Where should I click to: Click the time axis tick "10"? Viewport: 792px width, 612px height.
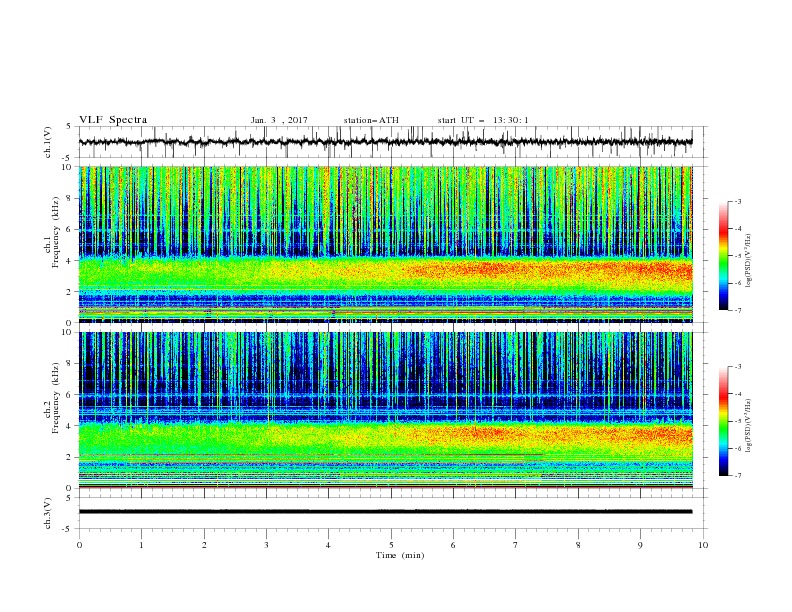(703, 545)
